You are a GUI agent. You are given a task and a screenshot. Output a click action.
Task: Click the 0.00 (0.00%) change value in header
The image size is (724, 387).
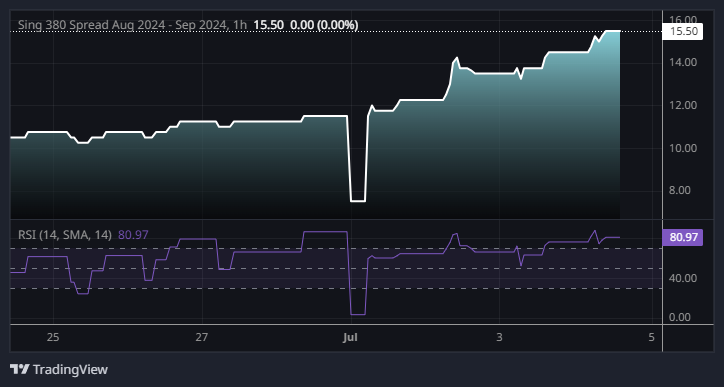click(324, 25)
